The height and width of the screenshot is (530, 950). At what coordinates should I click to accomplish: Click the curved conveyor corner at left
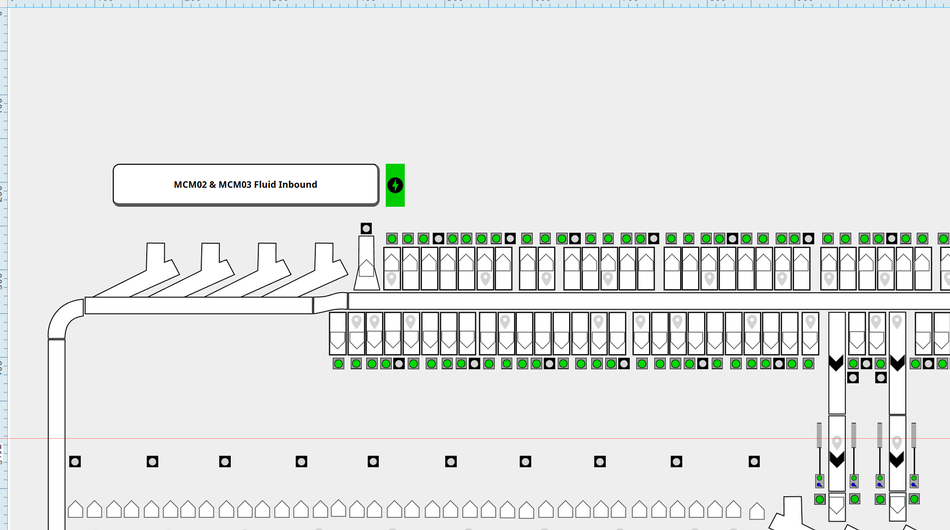[65, 318]
